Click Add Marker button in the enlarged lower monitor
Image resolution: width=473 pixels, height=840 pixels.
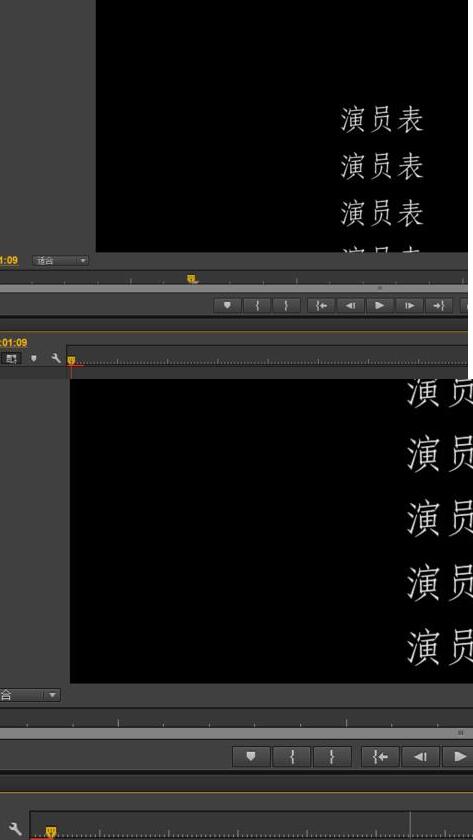click(x=251, y=756)
